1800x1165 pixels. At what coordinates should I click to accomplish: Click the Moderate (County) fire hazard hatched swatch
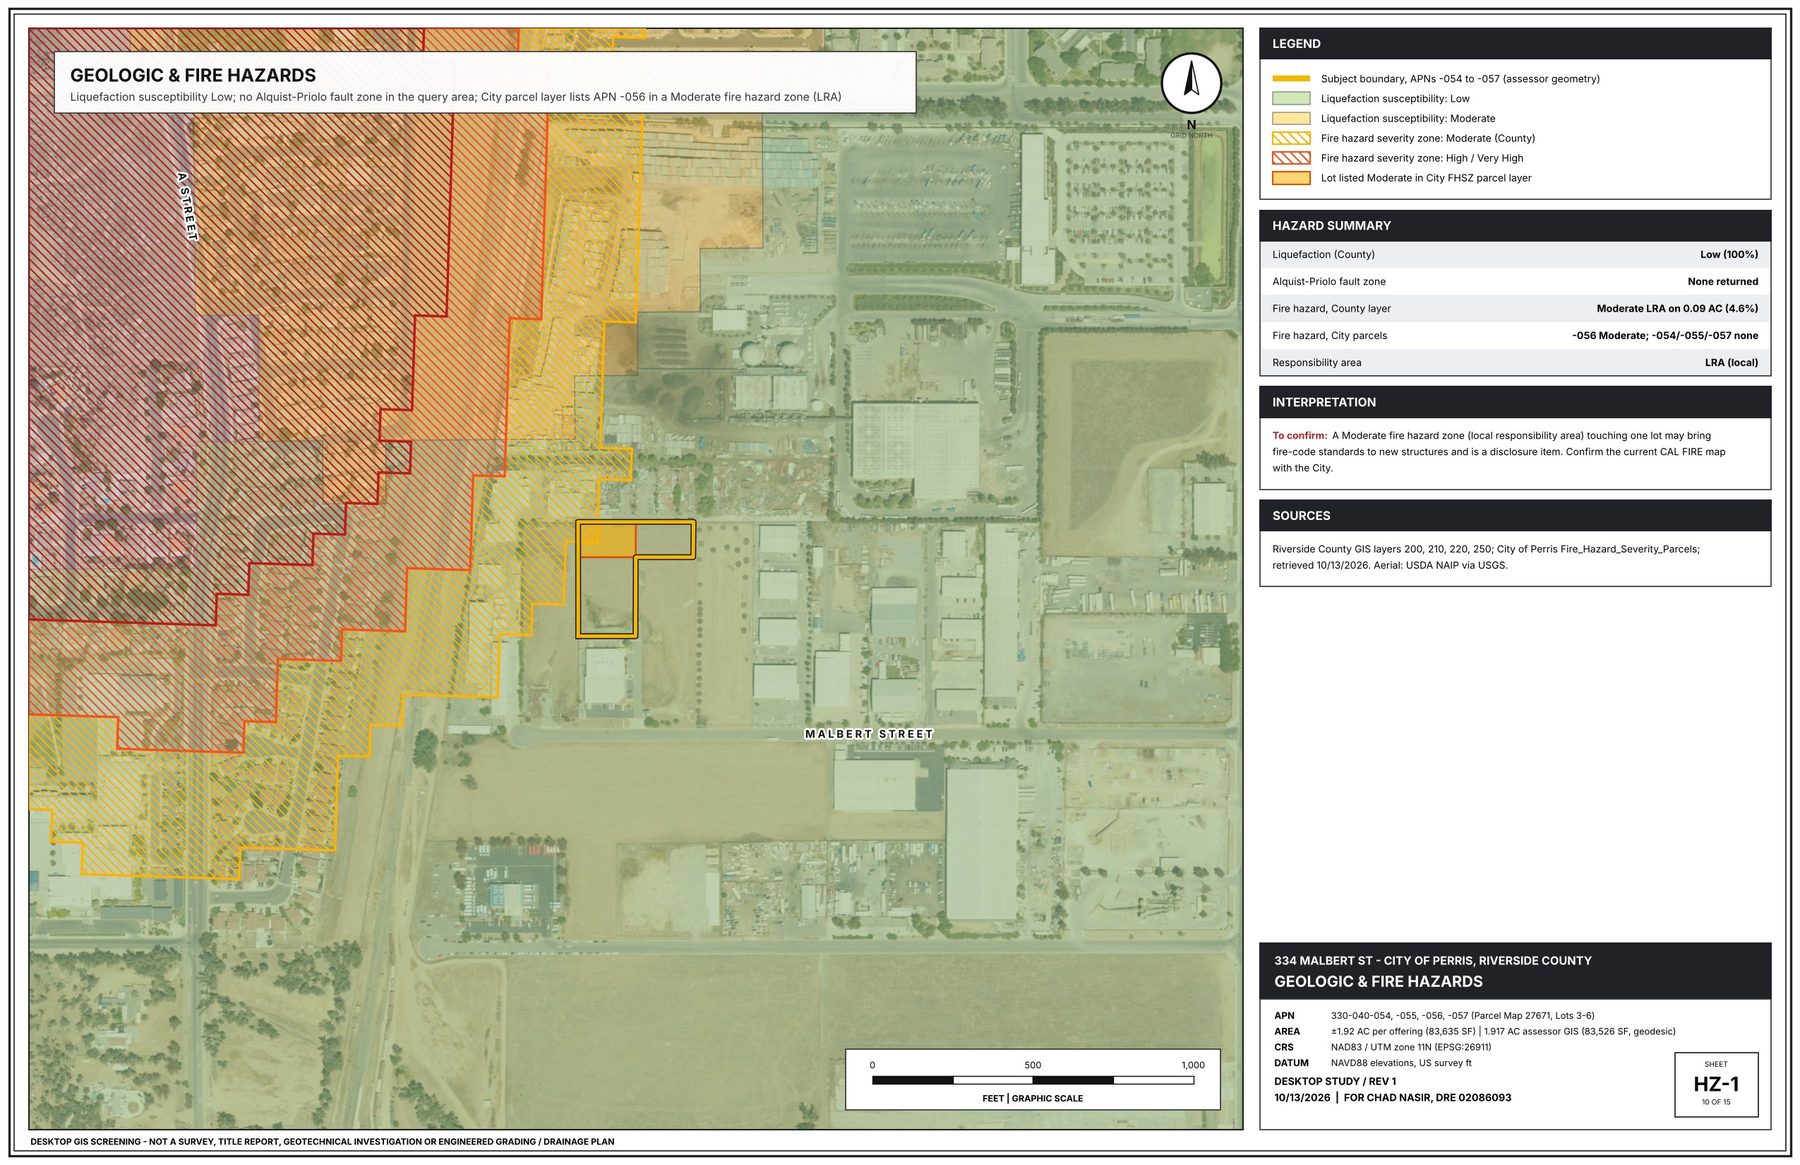[1291, 138]
